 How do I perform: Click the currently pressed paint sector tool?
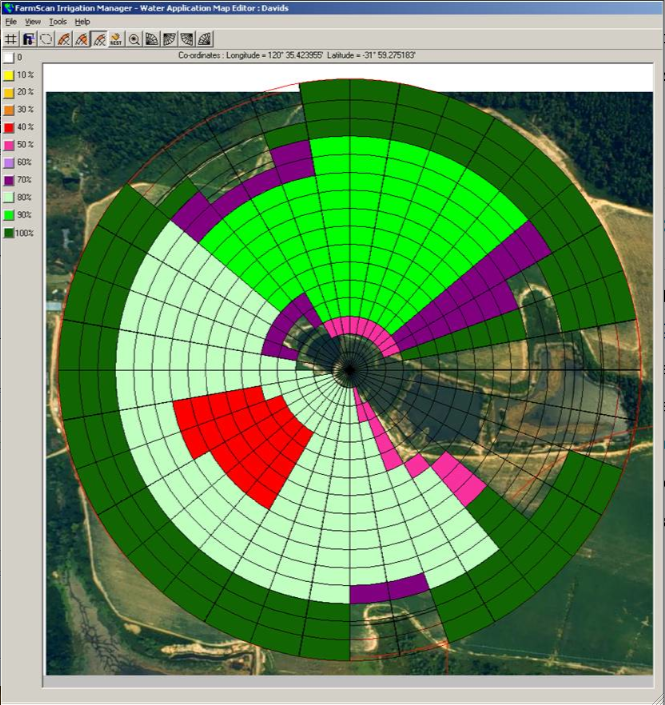point(99,40)
